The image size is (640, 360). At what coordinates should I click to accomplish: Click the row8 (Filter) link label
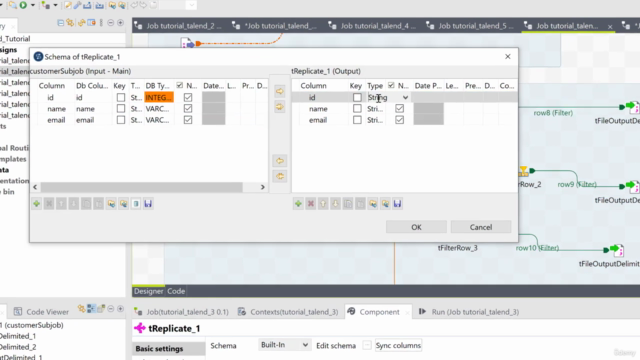pyautogui.click(x=553, y=113)
